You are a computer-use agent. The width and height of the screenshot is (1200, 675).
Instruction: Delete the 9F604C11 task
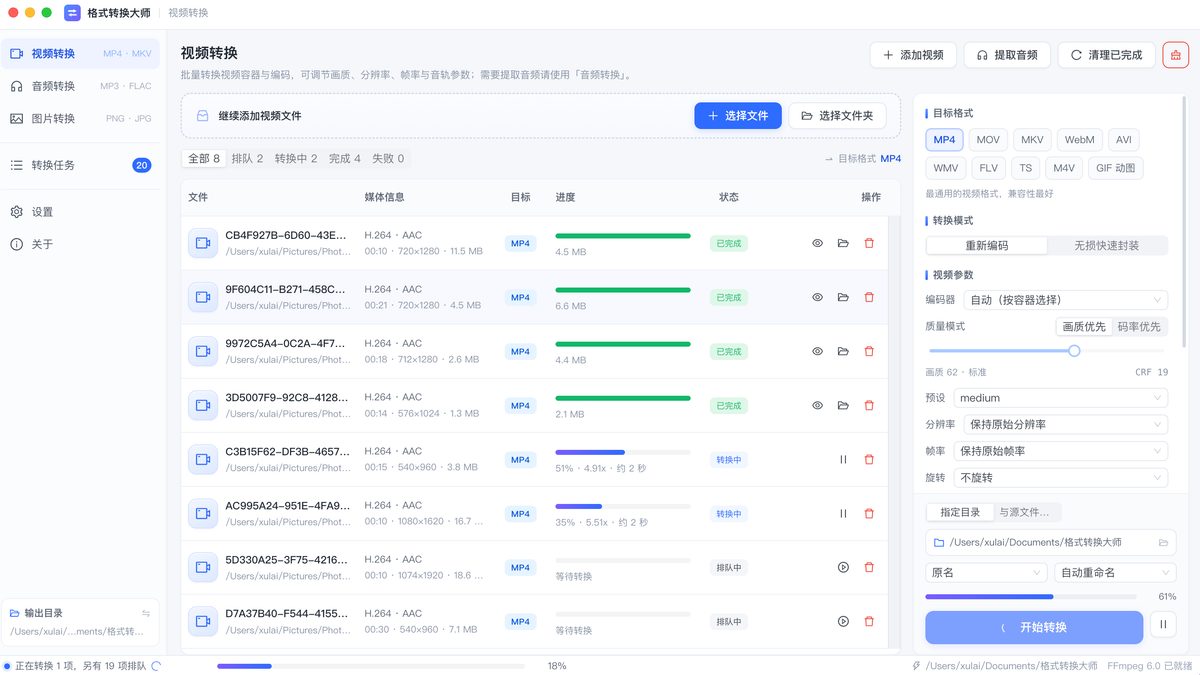pos(869,297)
